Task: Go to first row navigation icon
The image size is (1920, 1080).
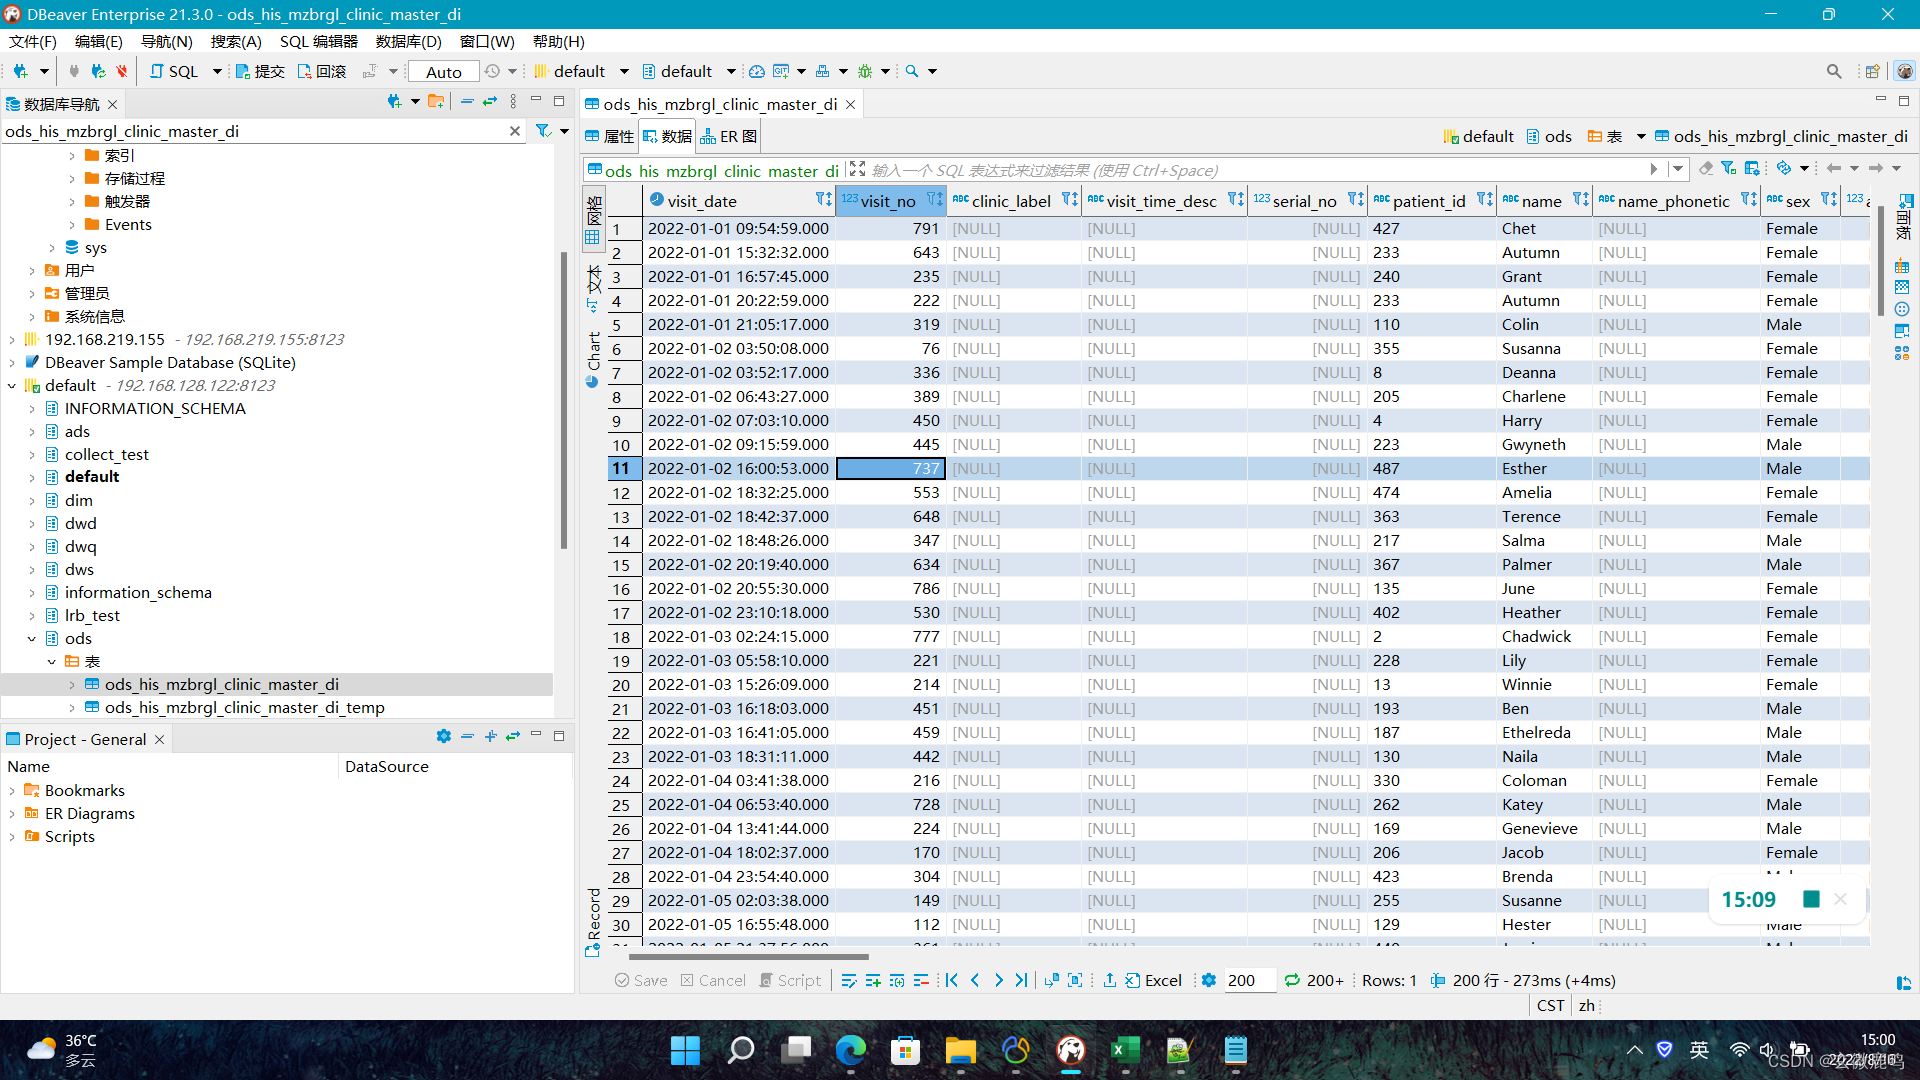Action: (952, 981)
